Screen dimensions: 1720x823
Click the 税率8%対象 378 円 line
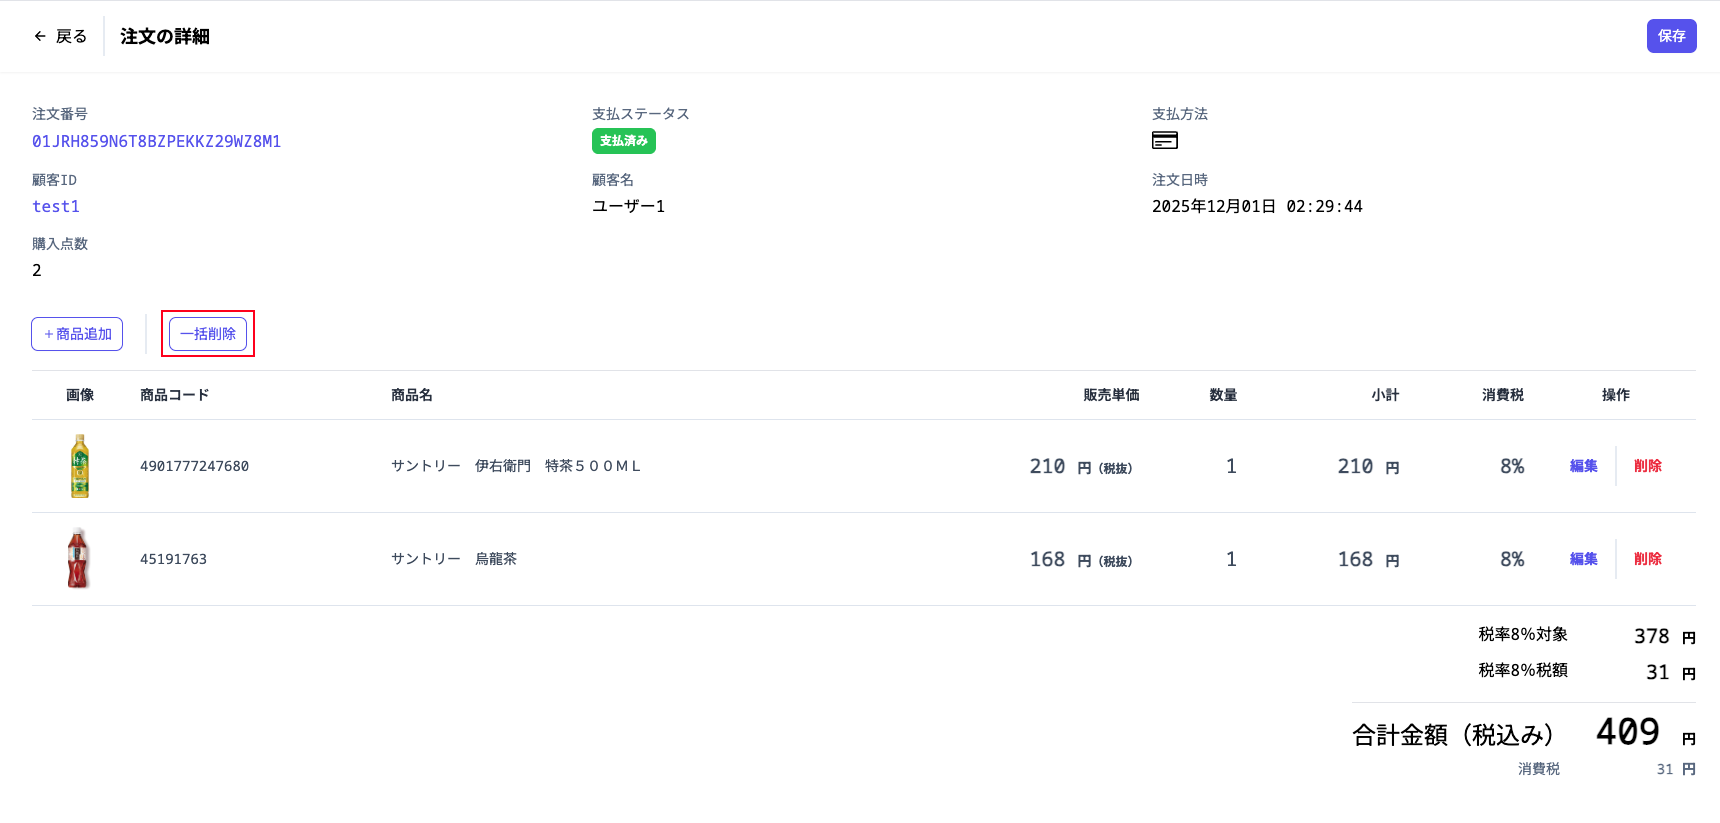click(1587, 636)
